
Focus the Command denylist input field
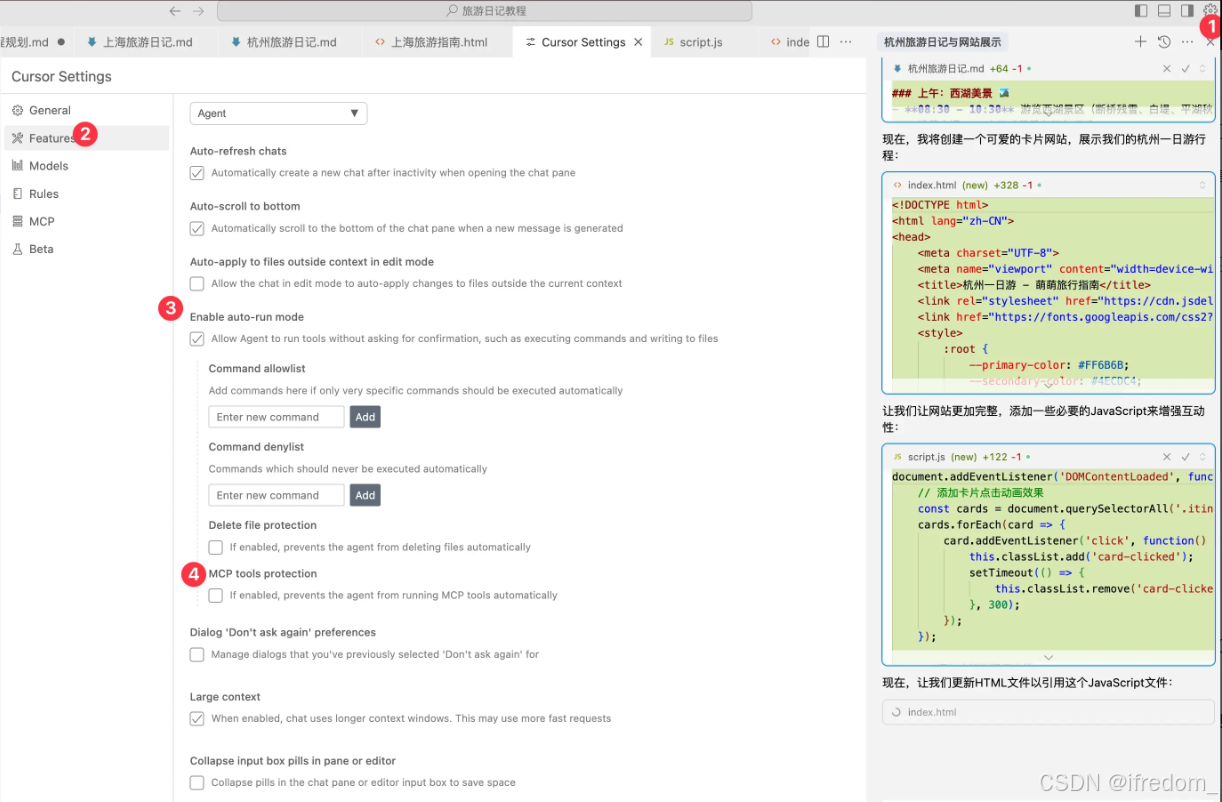(x=276, y=495)
